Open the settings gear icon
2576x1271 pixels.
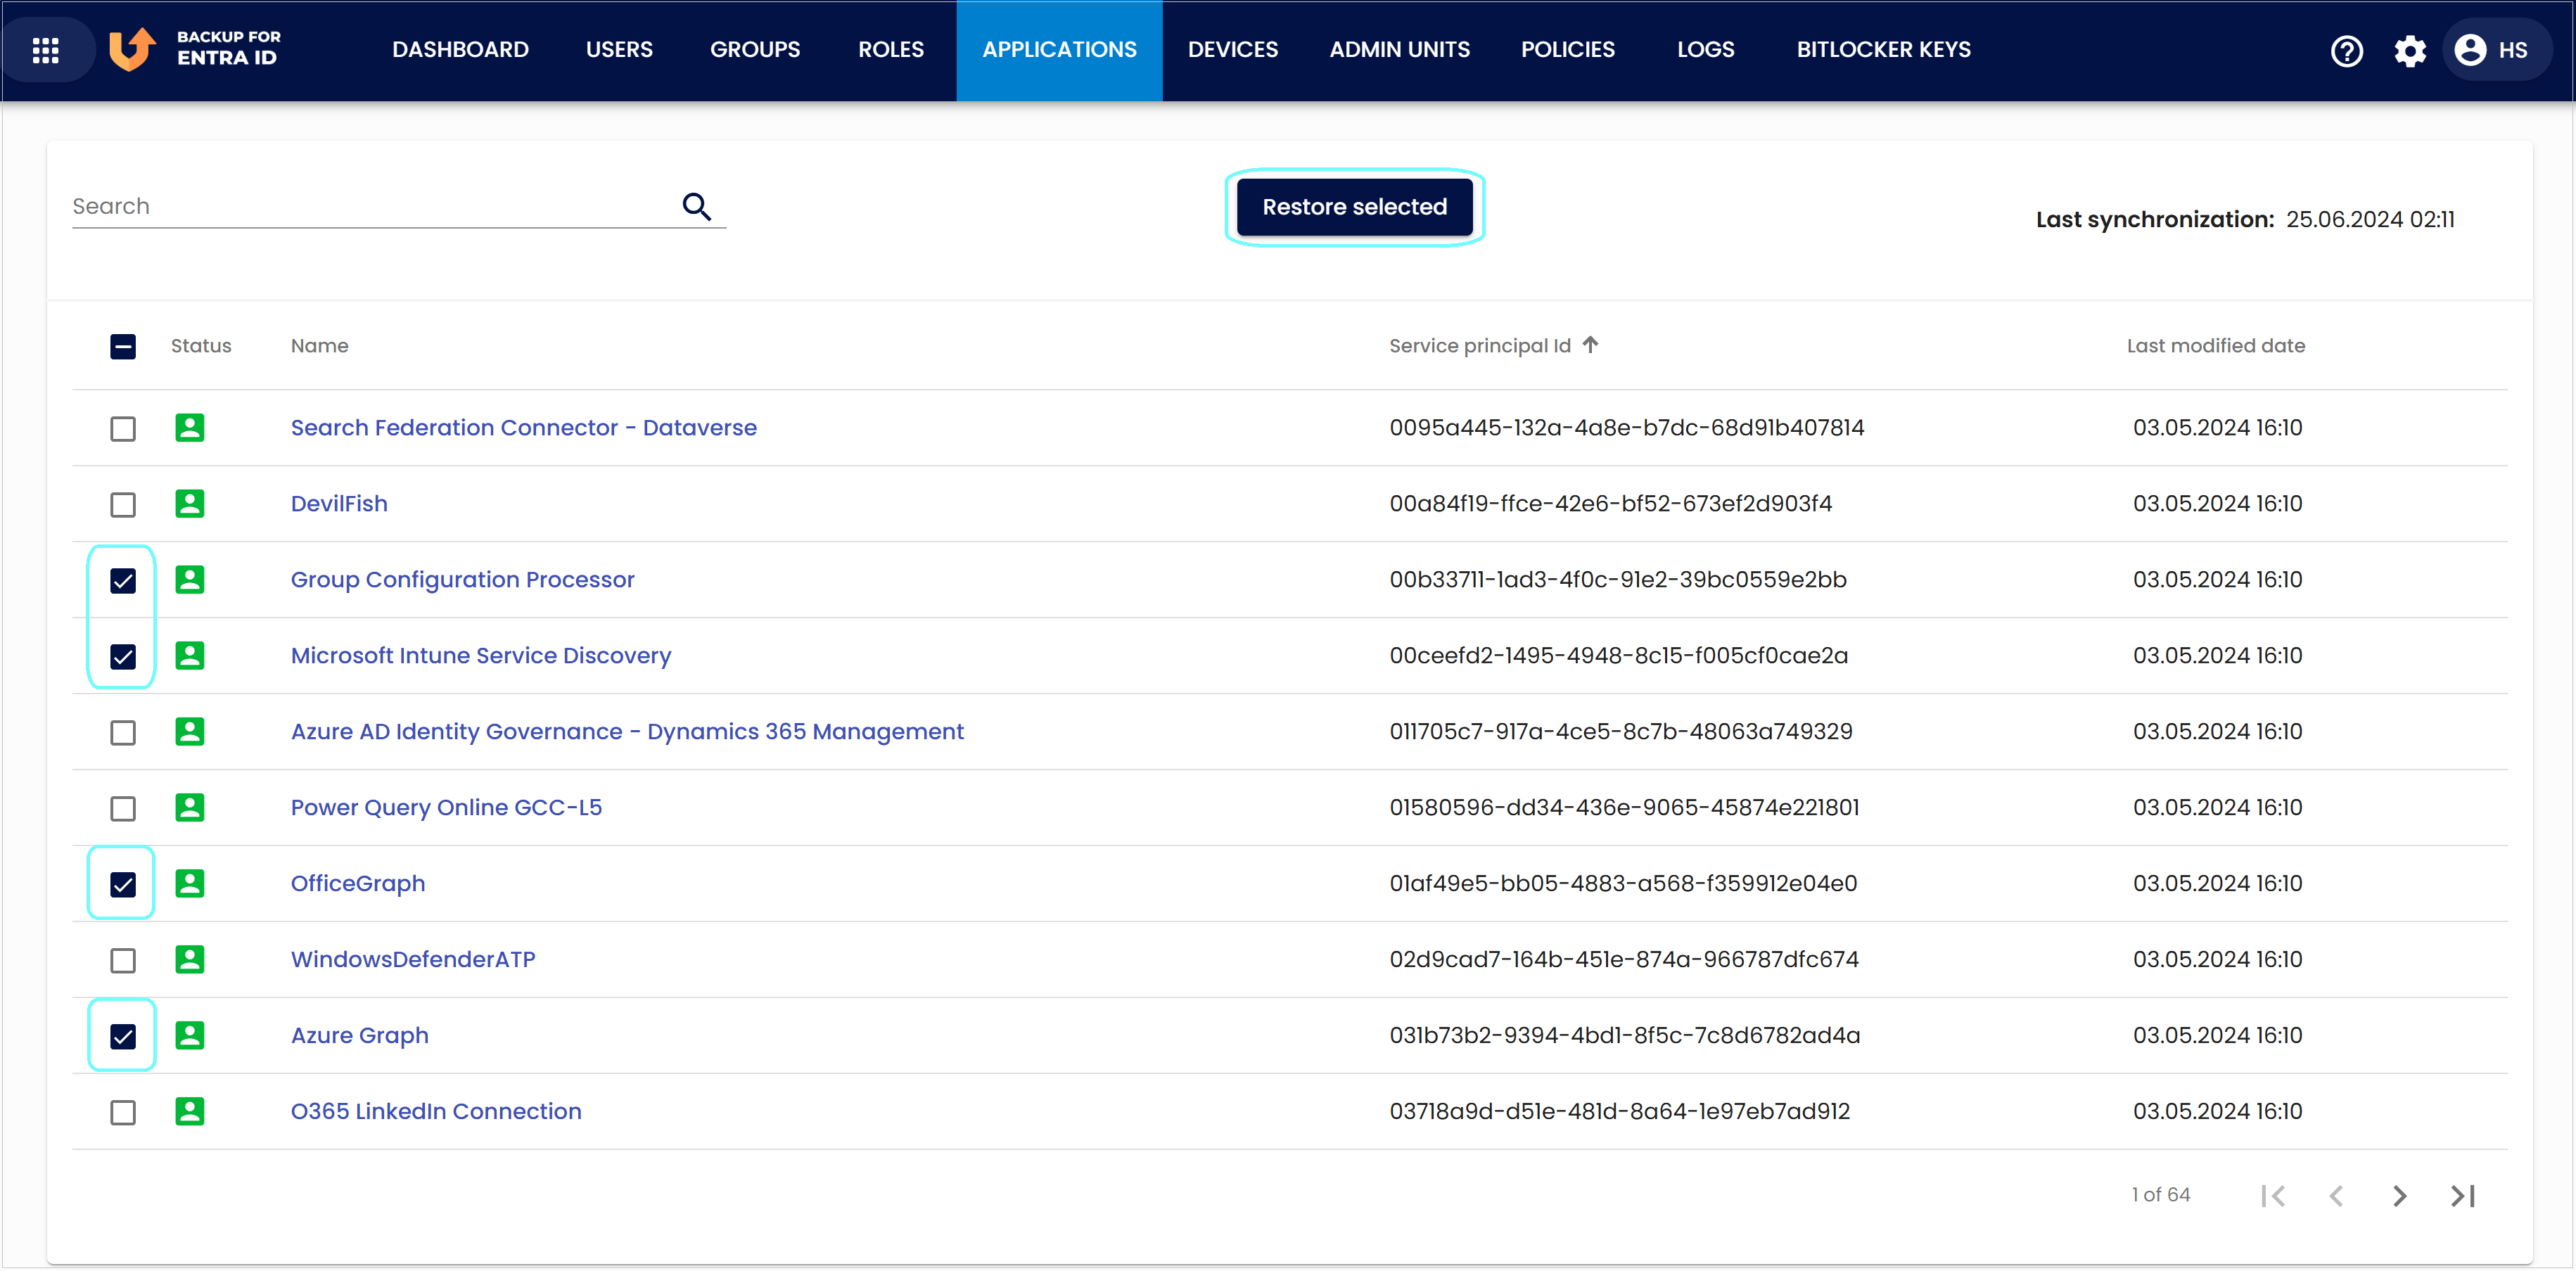click(2409, 50)
